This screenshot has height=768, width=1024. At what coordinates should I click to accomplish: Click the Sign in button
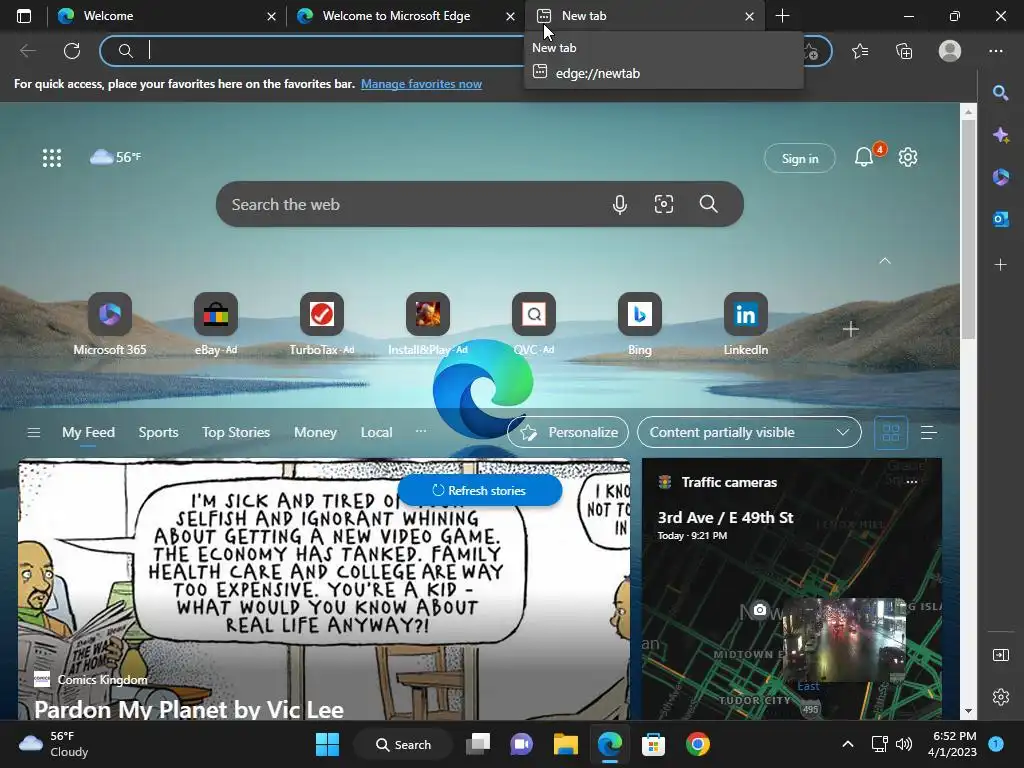pos(799,158)
